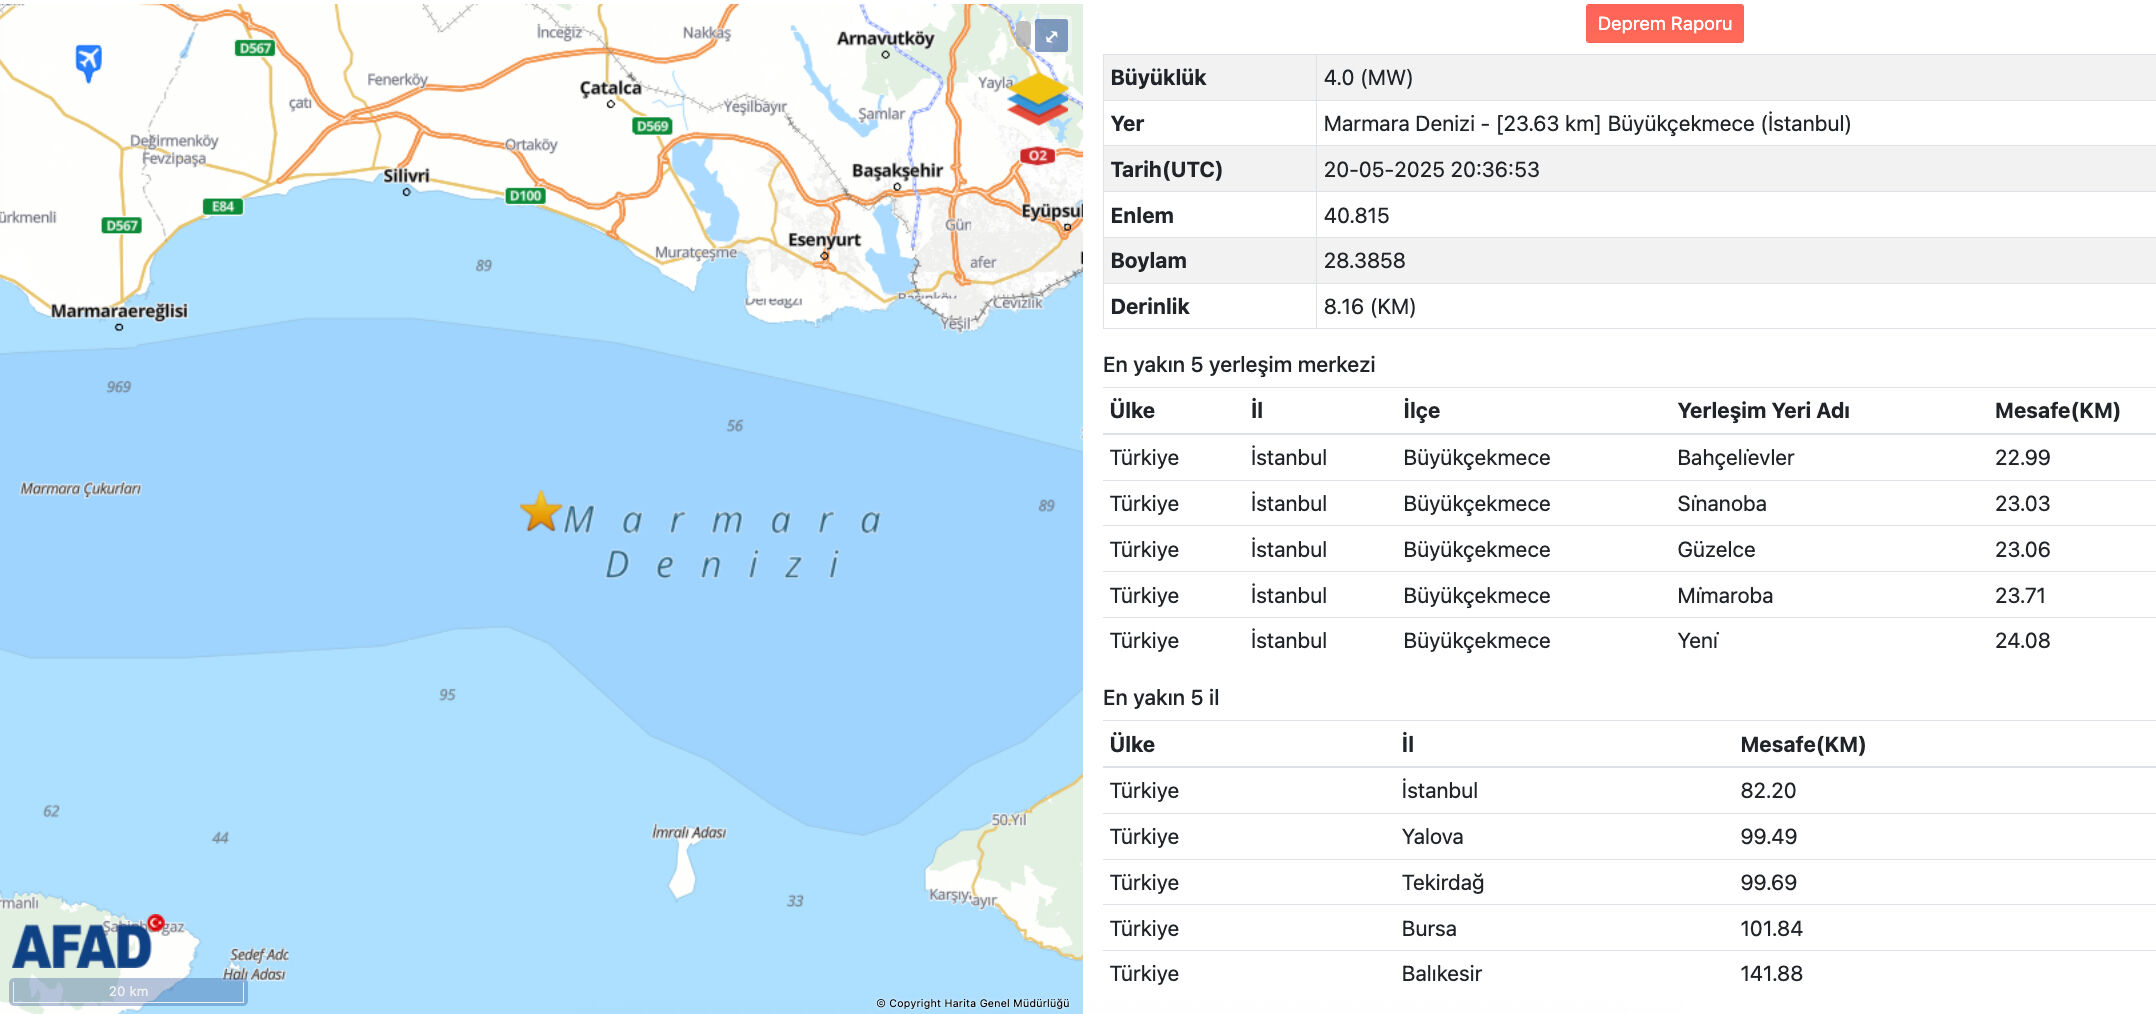Click the AFAD logo on map
Image resolution: width=2156 pixels, height=1014 pixels.
point(82,945)
